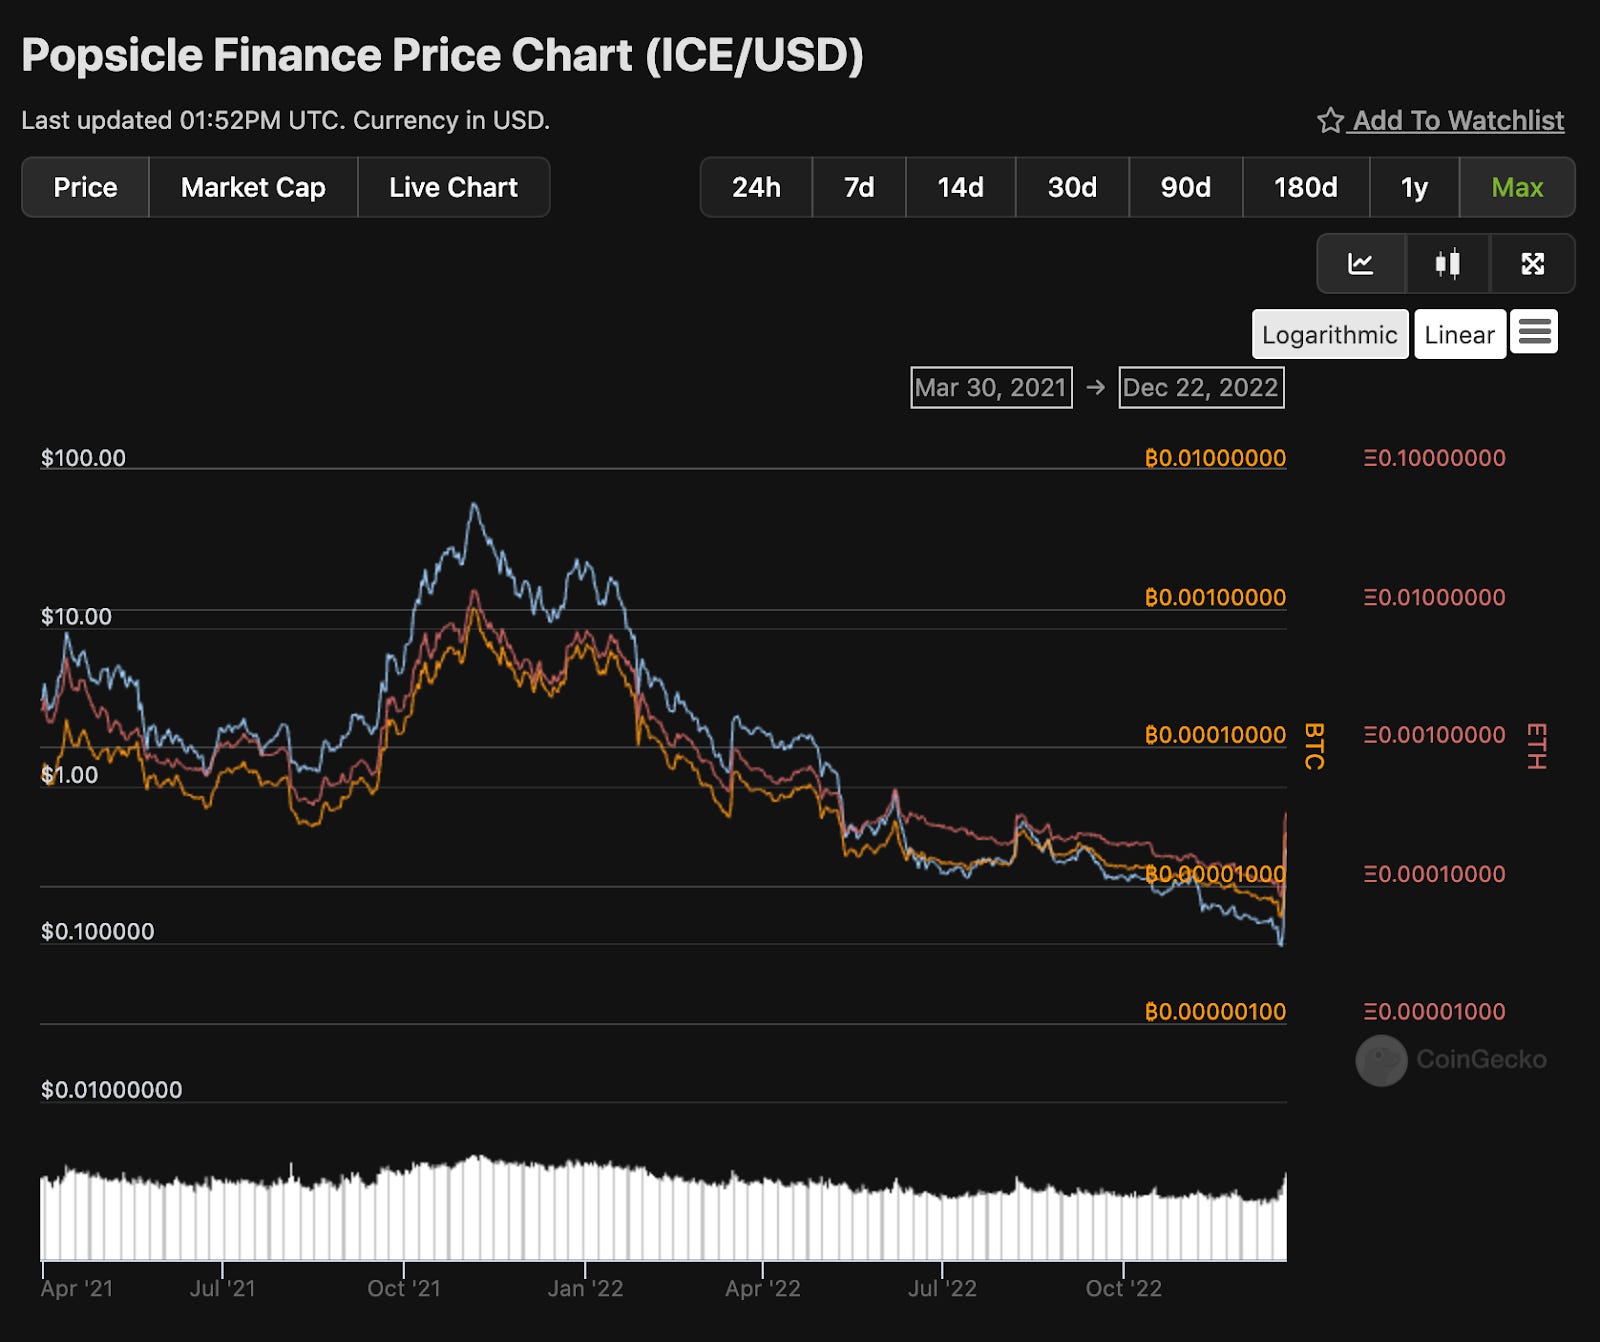1600x1342 pixels.
Task: Select the 30d time range
Action: [x=1072, y=187]
